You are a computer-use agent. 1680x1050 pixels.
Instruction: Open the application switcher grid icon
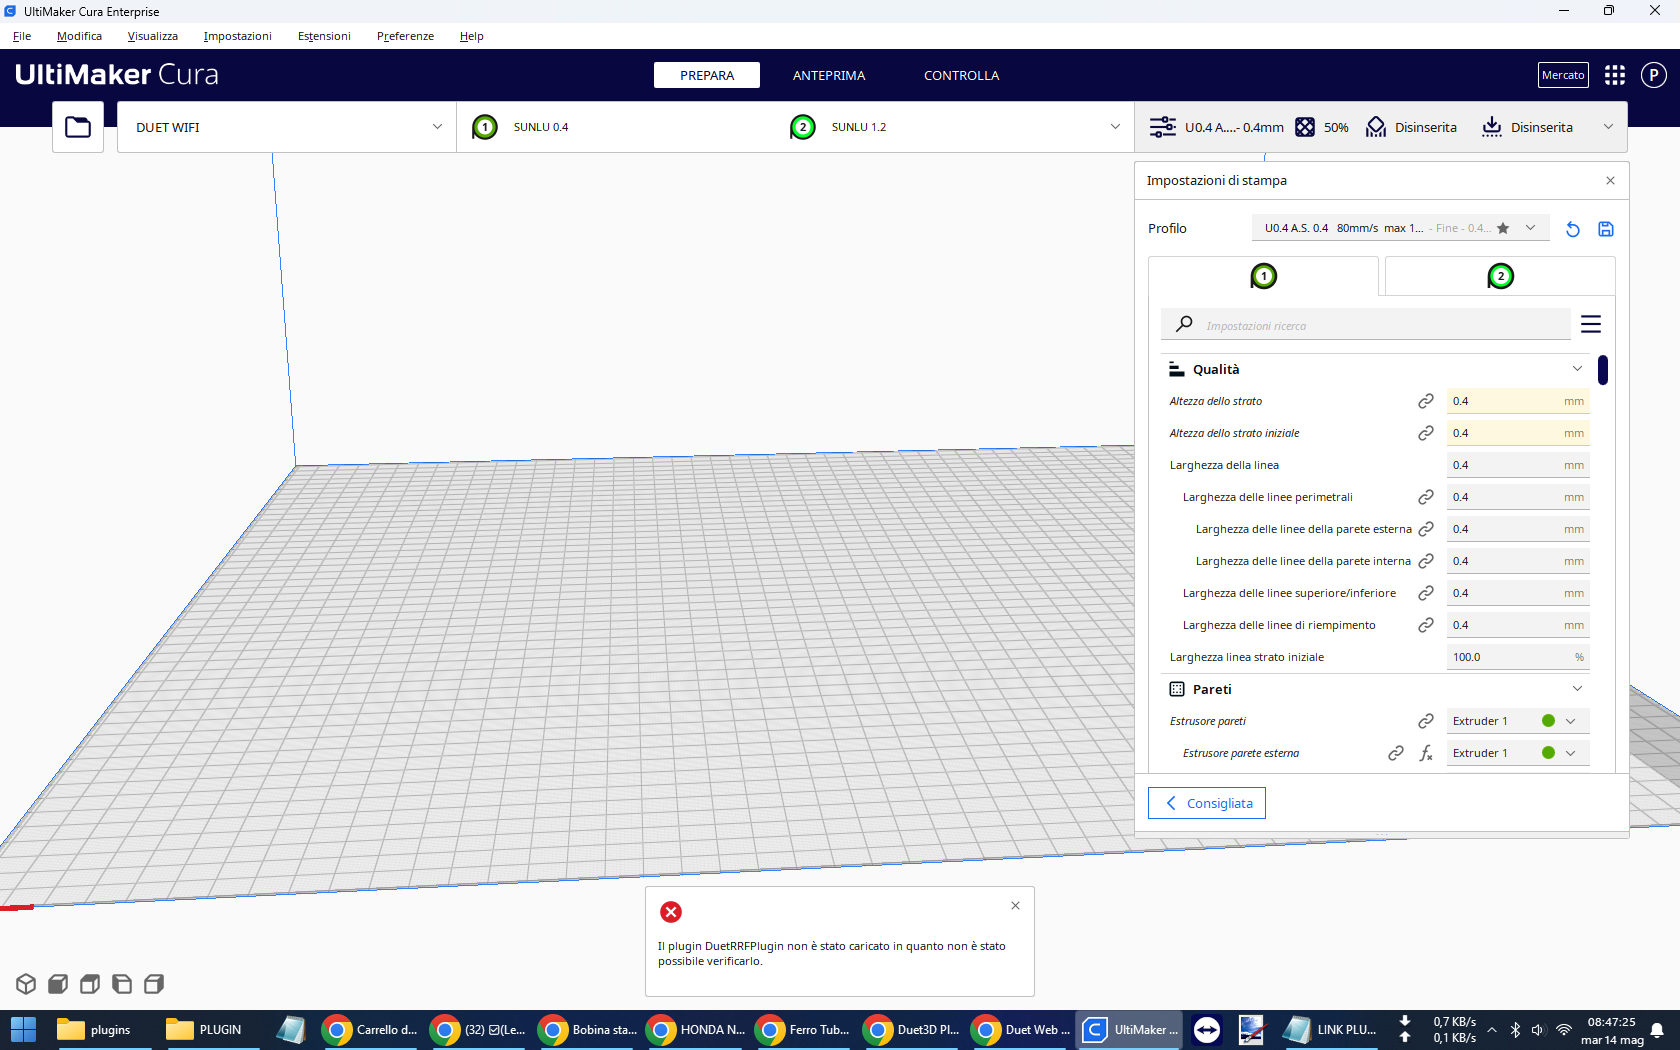coord(1615,75)
